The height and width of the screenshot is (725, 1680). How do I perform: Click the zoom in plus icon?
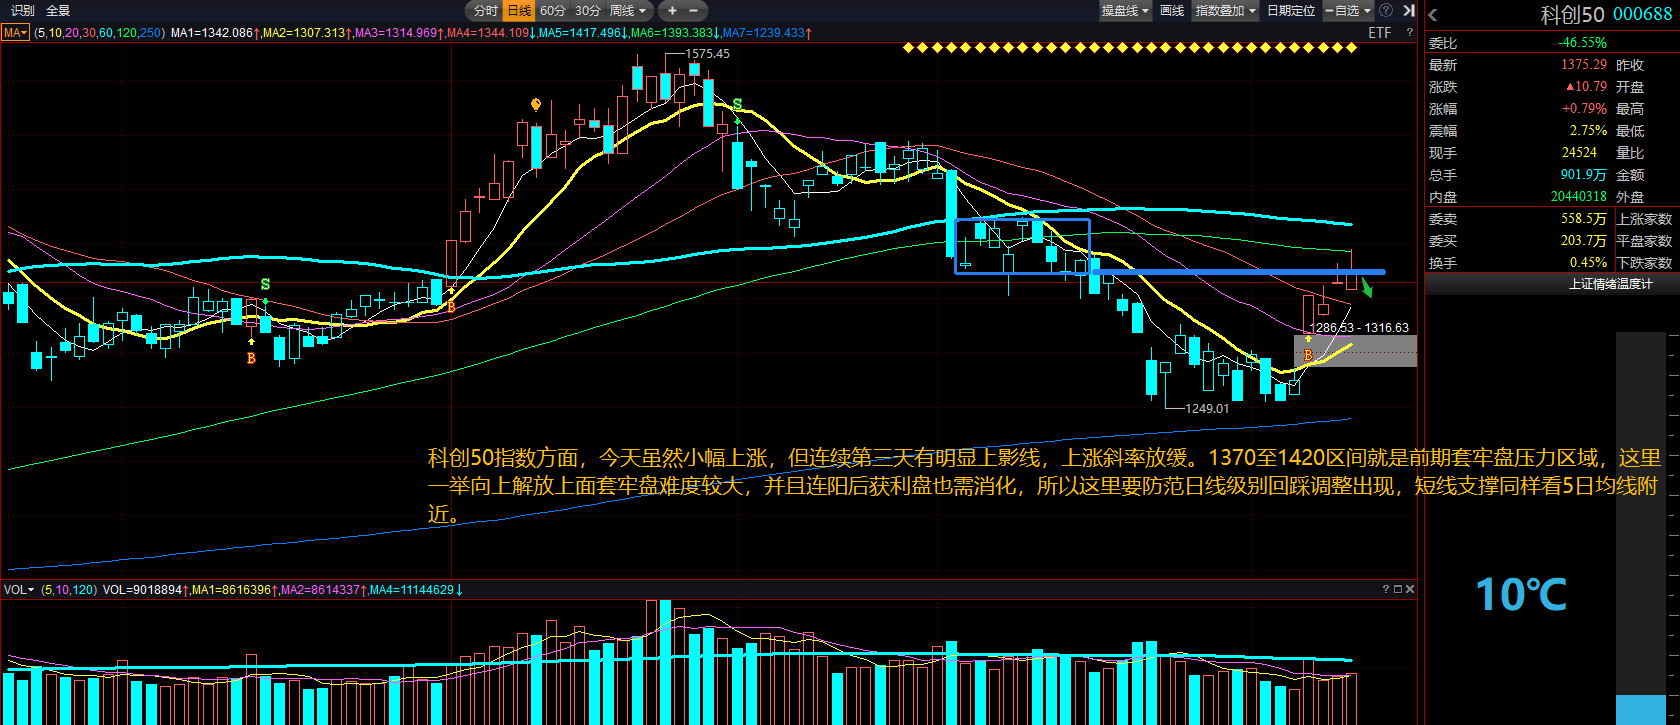pyautogui.click(x=672, y=11)
